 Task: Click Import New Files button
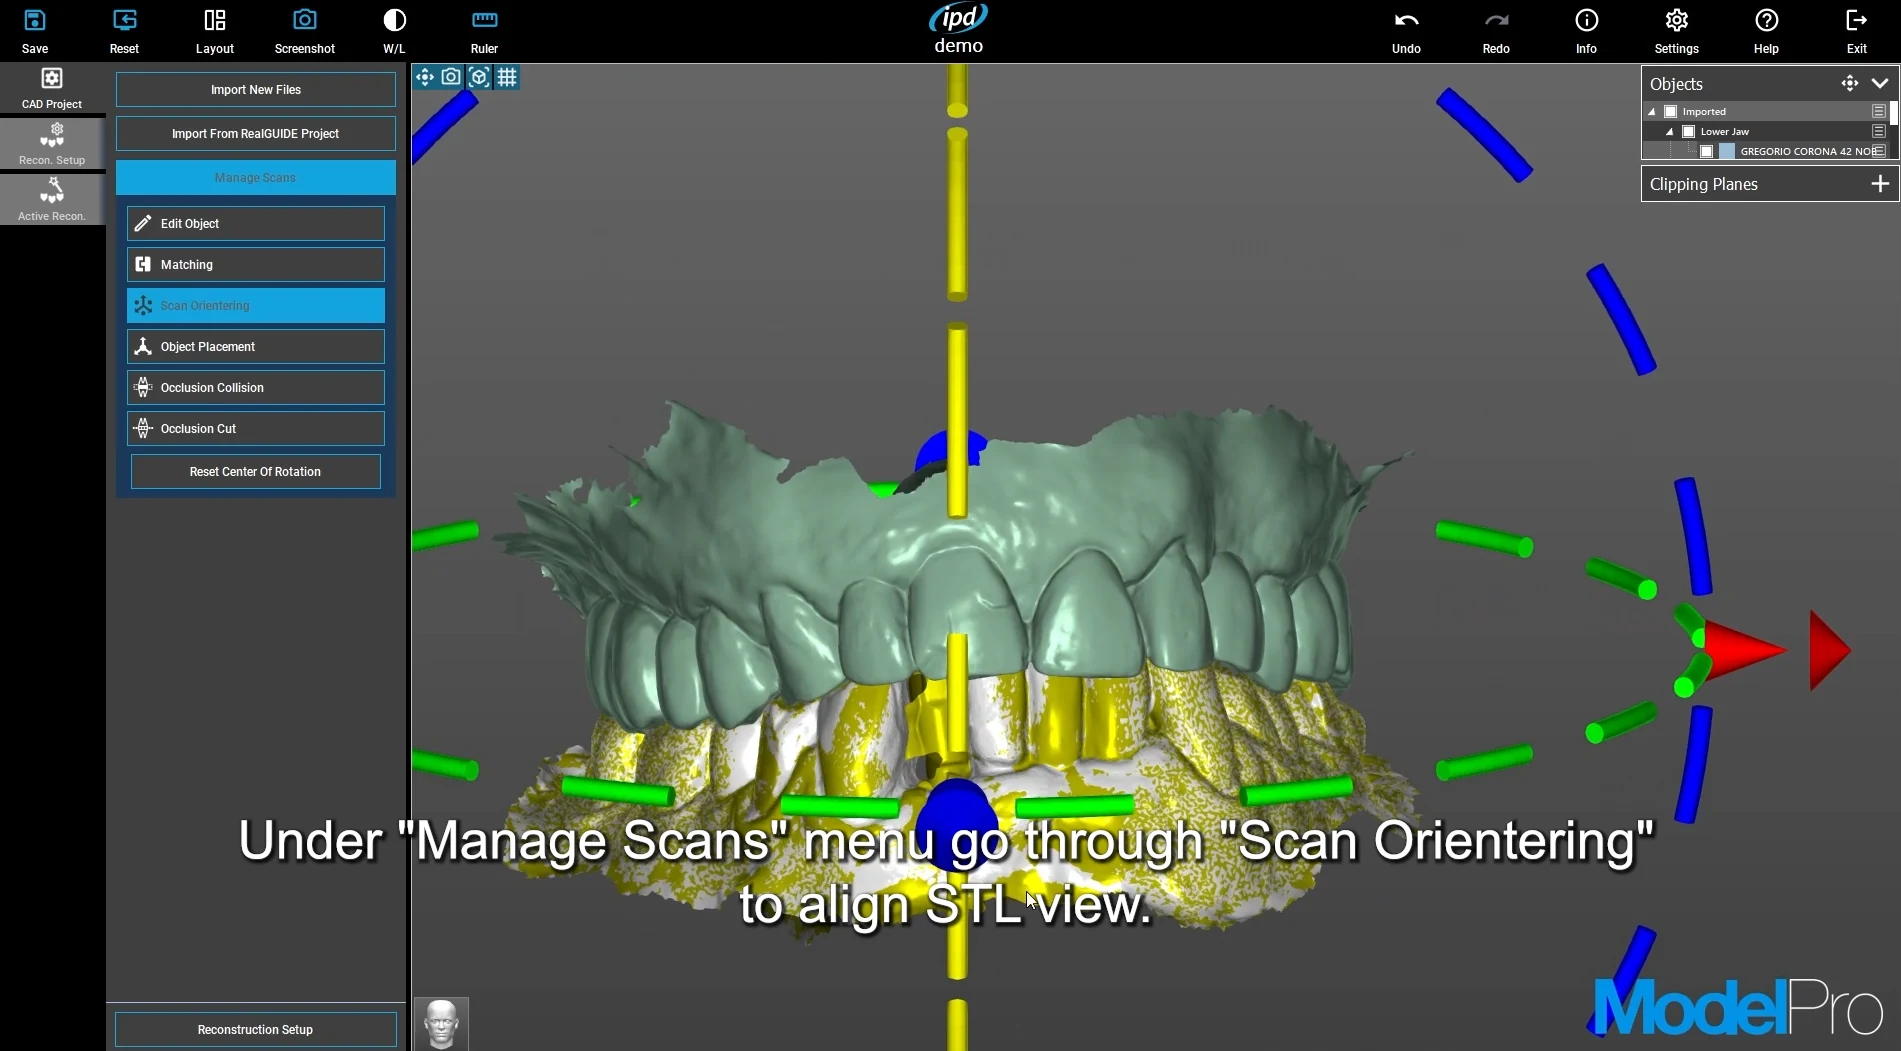[x=256, y=89]
